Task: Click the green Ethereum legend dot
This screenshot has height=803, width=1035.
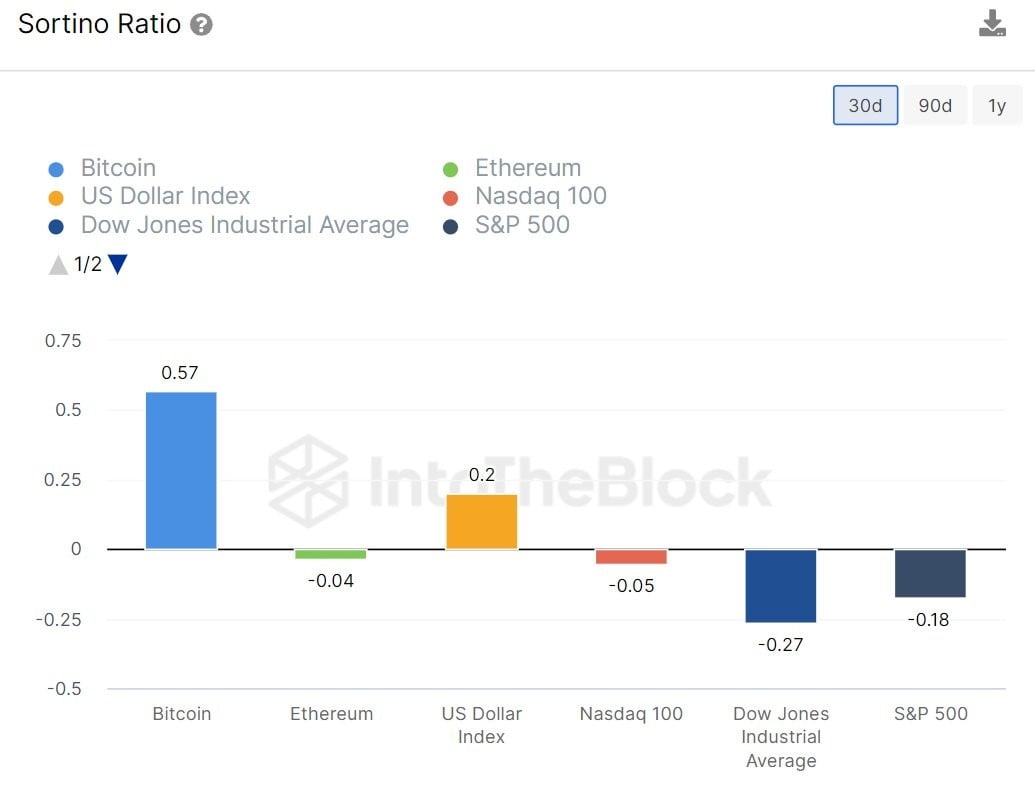Action: pos(450,170)
